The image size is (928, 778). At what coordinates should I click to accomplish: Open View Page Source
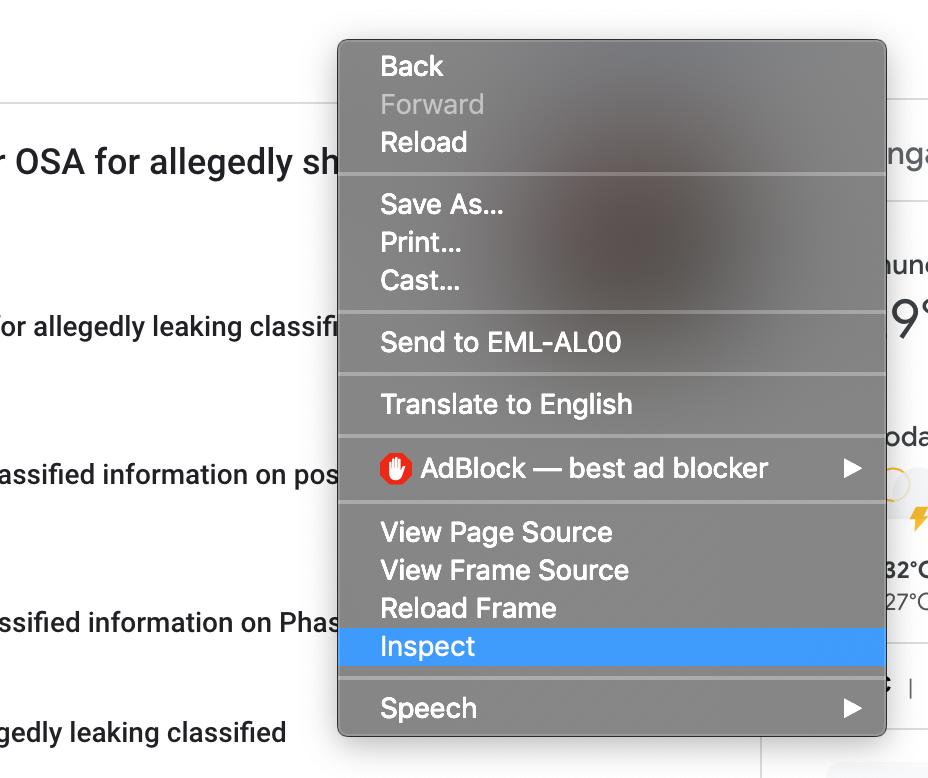496,533
